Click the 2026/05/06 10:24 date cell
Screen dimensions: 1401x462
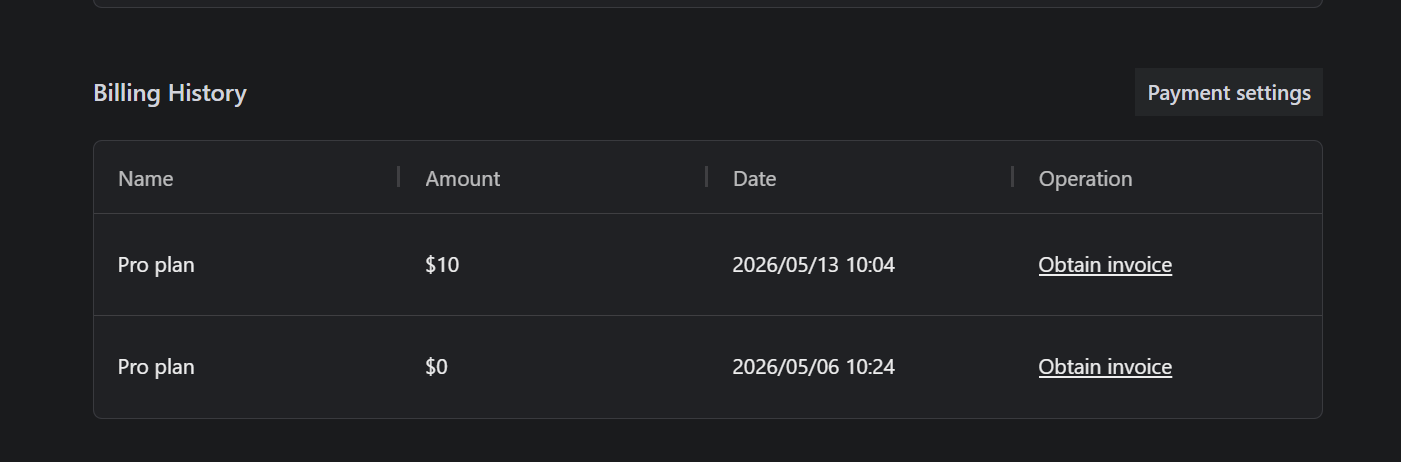813,367
